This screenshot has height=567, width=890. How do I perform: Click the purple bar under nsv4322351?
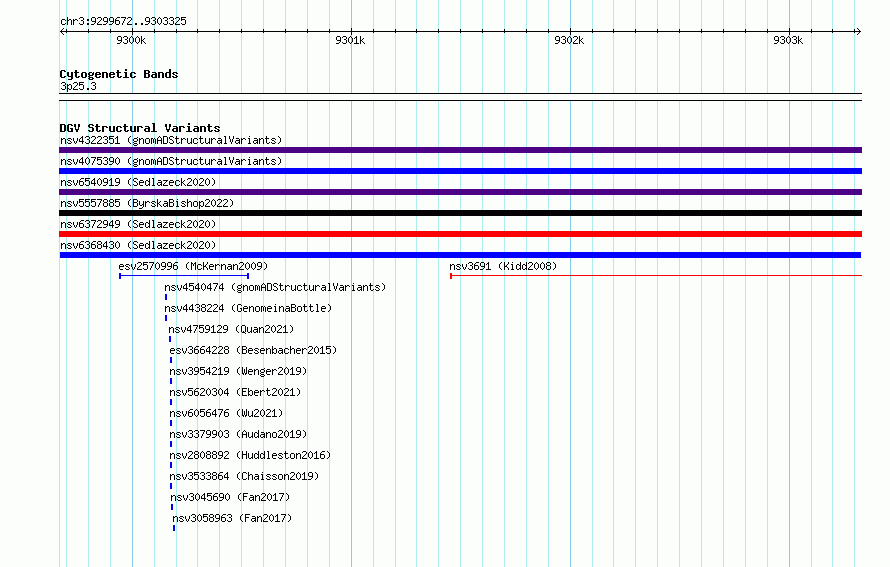tap(460, 150)
